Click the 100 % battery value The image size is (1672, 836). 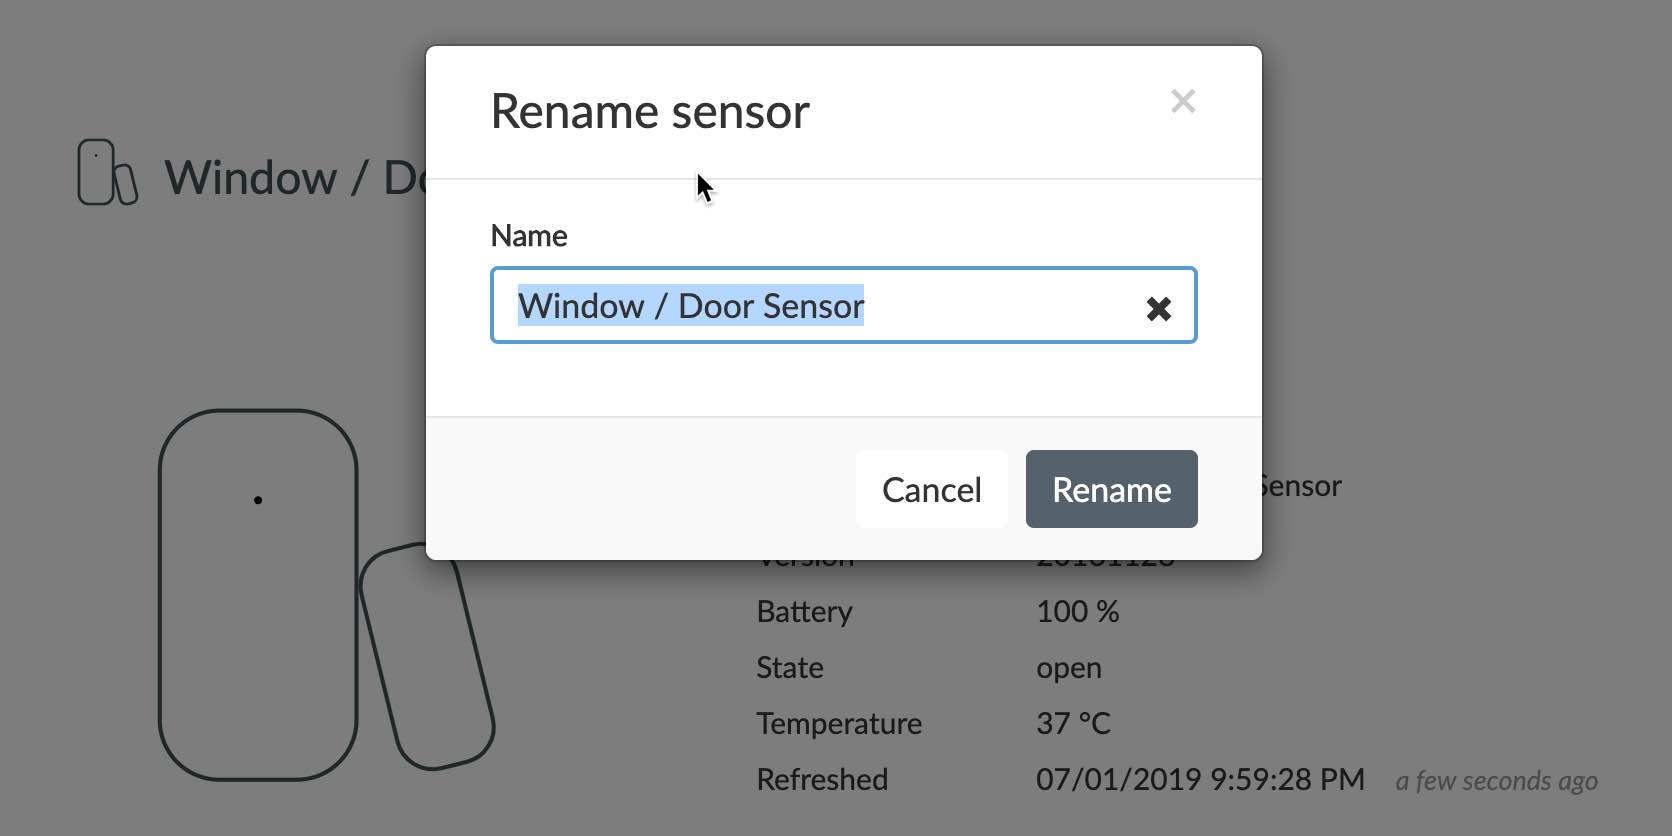(1077, 612)
